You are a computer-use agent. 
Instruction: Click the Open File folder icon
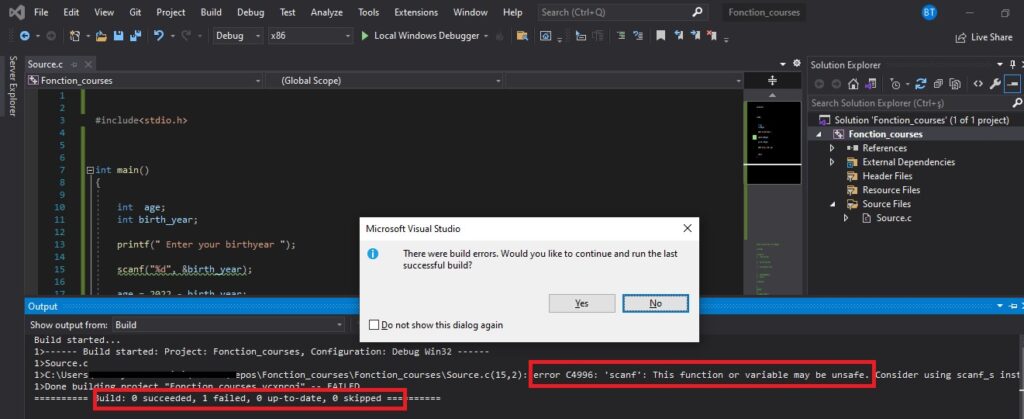pyautogui.click(x=101, y=36)
